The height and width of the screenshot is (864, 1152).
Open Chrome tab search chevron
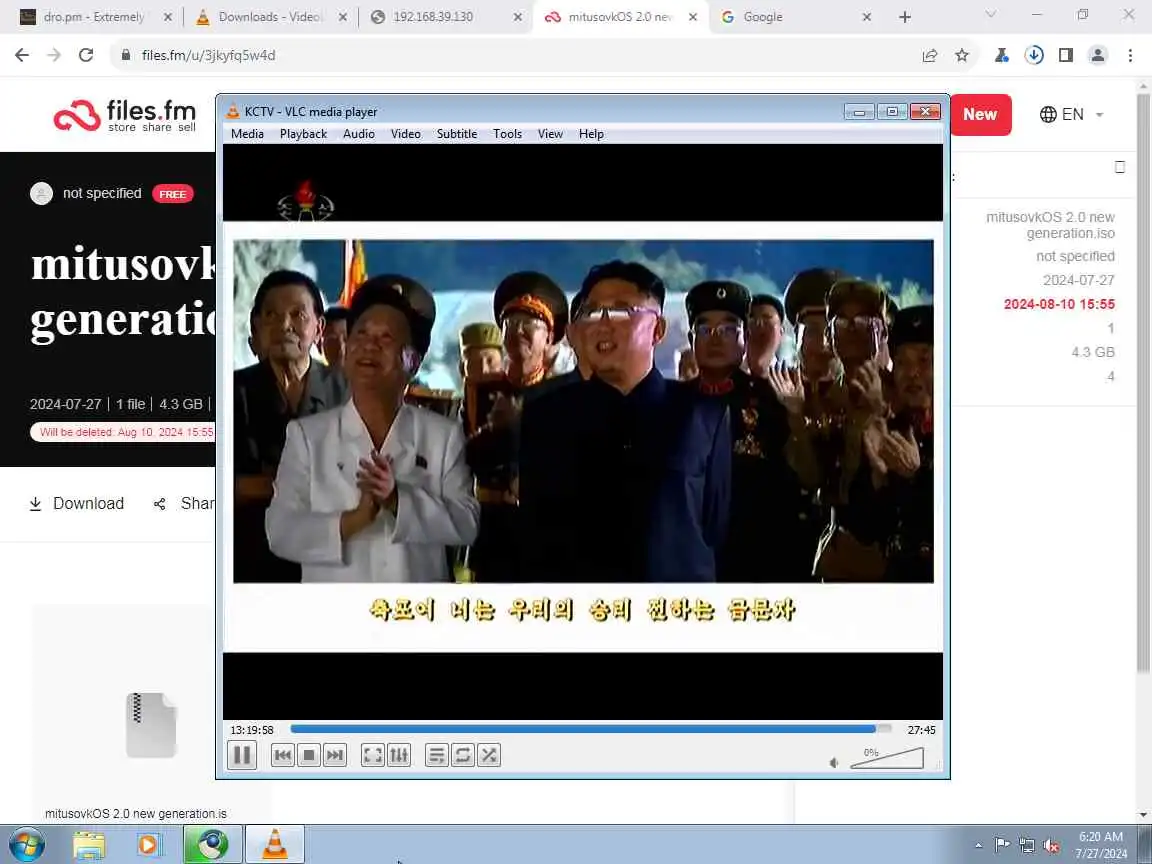(990, 14)
